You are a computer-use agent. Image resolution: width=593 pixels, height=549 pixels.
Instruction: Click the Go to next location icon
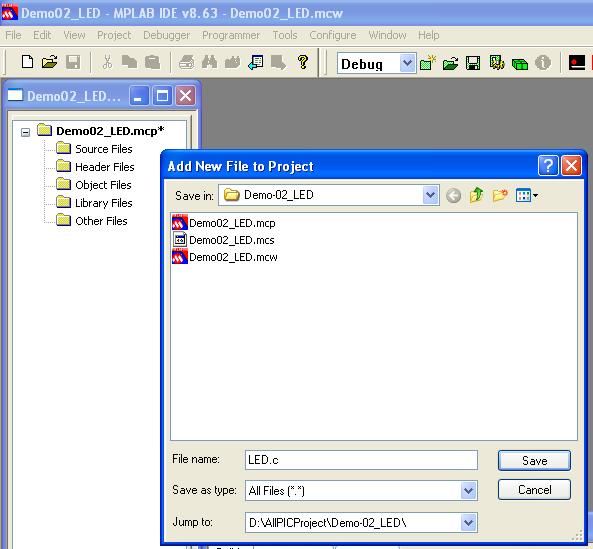point(278,62)
